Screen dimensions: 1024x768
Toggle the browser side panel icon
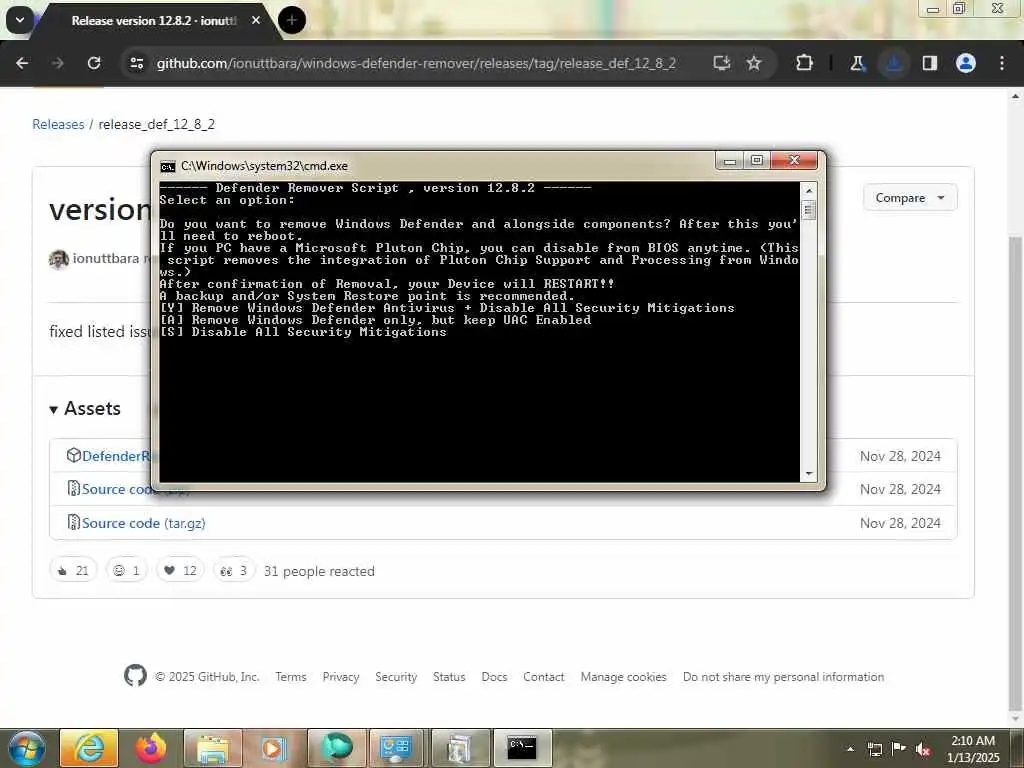[x=929, y=63]
